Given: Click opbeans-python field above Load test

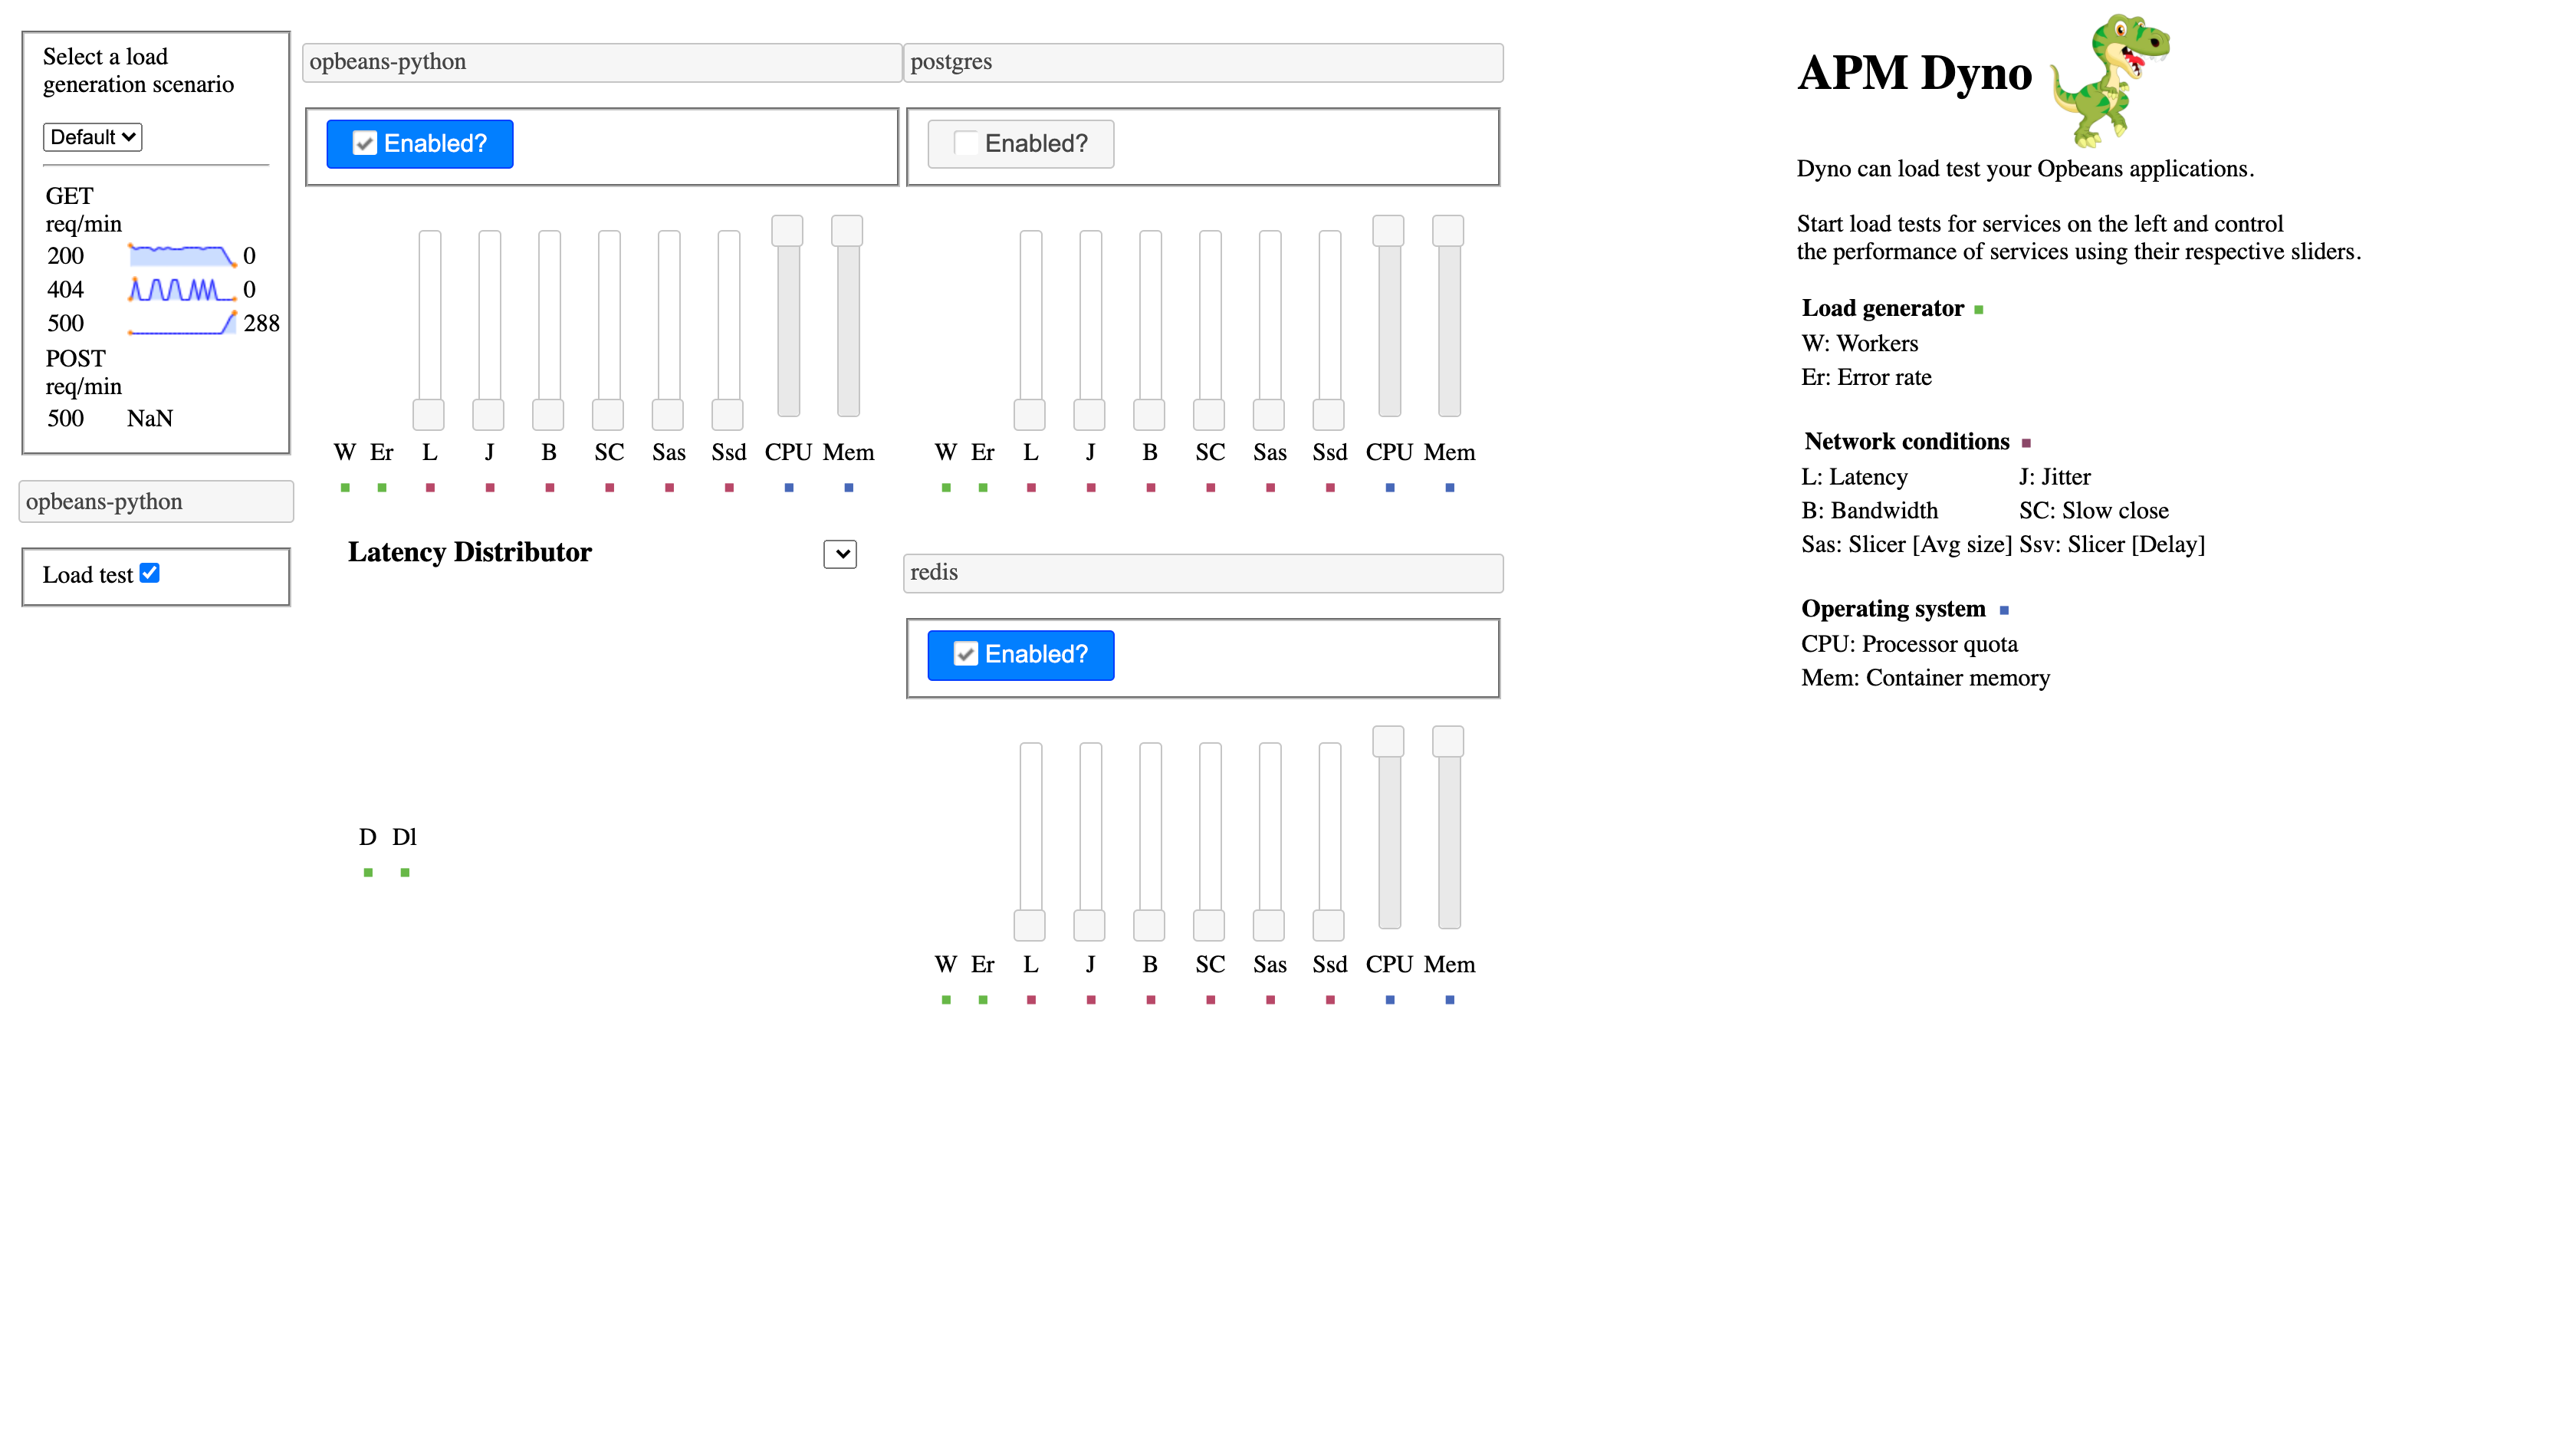Looking at the screenshot, I should (x=156, y=502).
